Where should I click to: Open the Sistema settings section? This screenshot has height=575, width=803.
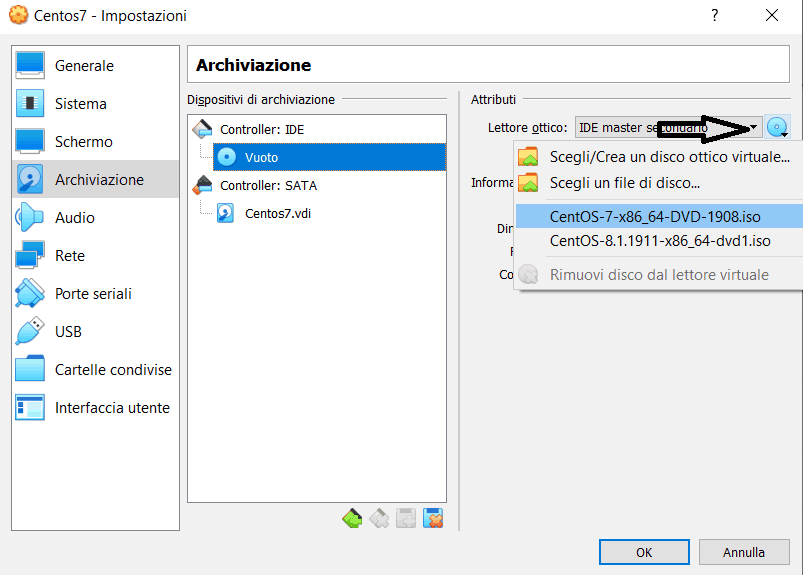pos(95,103)
